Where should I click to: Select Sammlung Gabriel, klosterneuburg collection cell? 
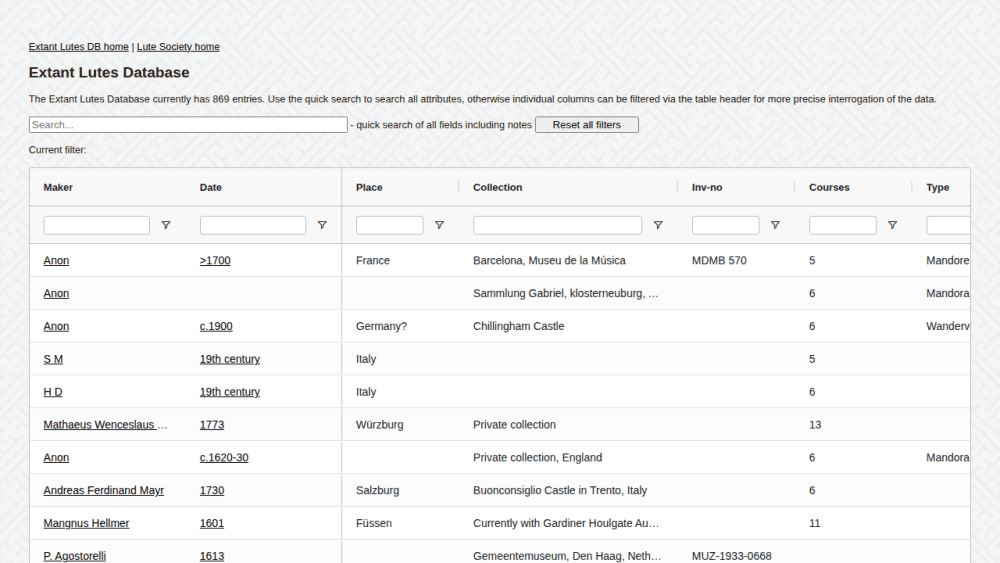[x=566, y=293]
